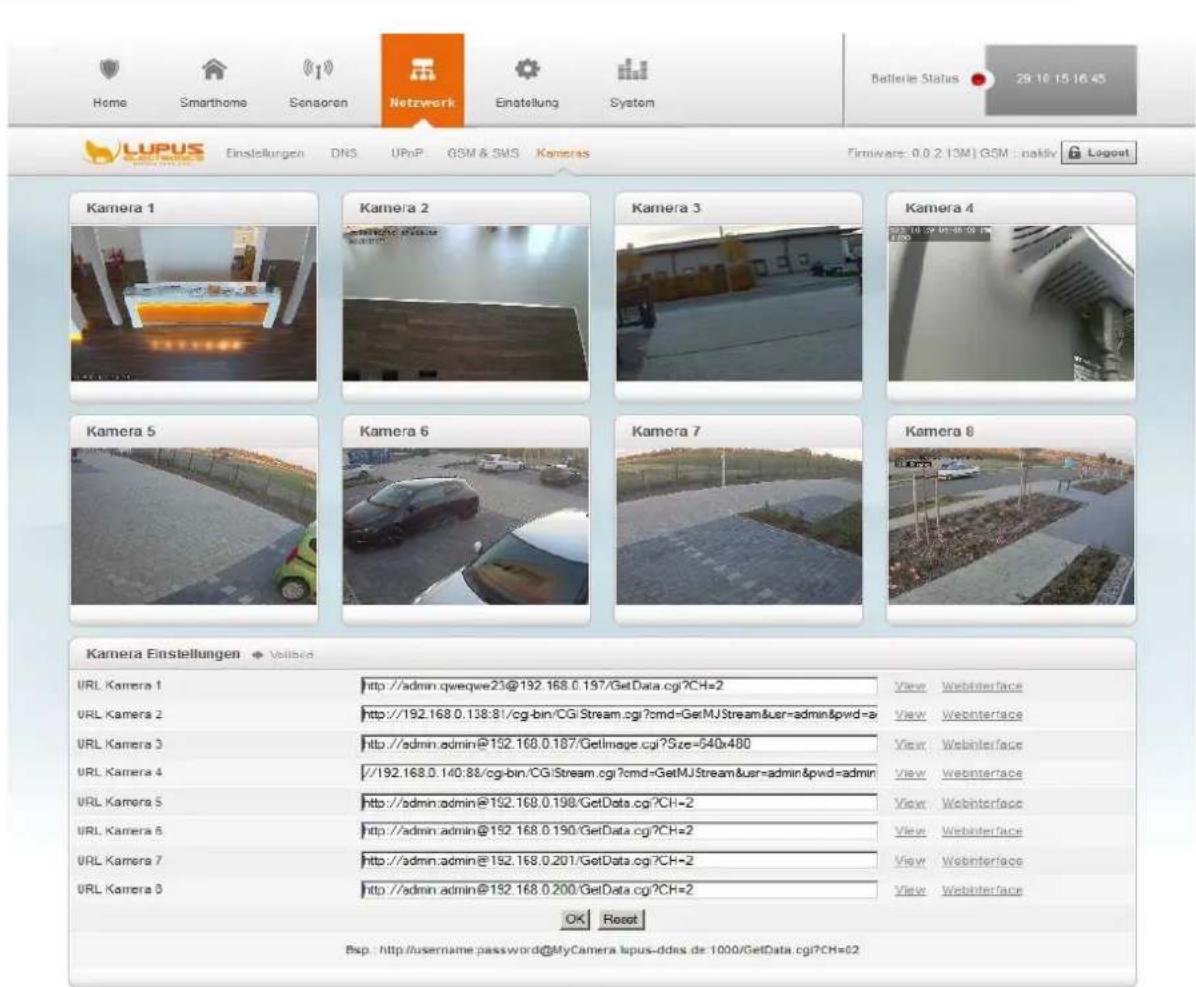Click View link for URL Kamera 4
The width and height of the screenshot is (1196, 987).
(910, 773)
